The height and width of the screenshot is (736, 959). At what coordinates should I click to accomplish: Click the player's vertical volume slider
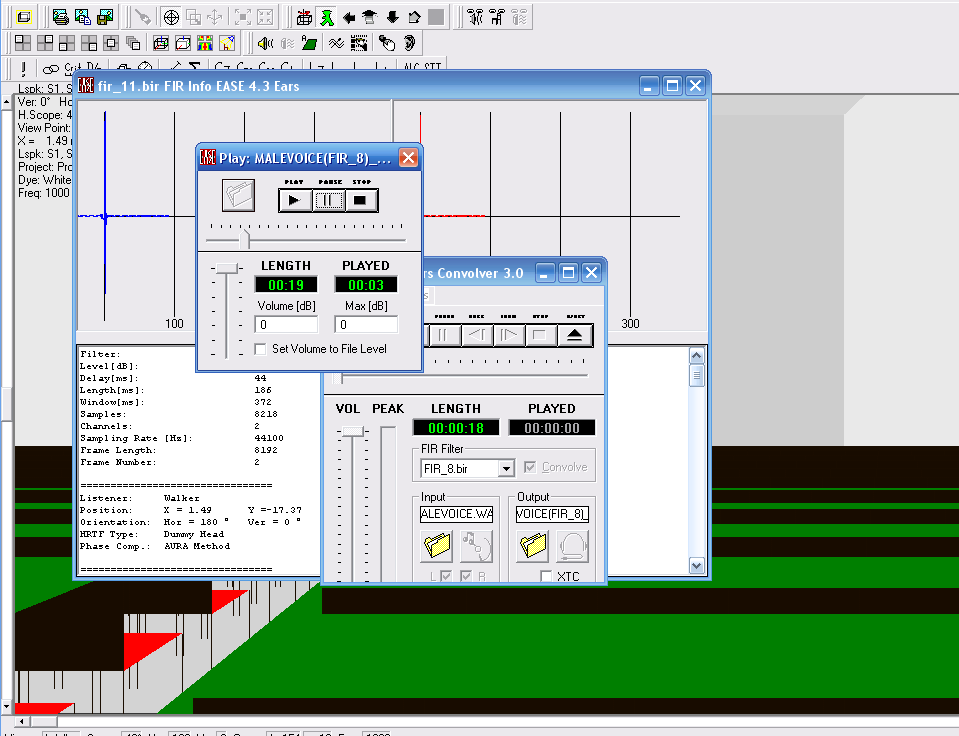pos(226,269)
